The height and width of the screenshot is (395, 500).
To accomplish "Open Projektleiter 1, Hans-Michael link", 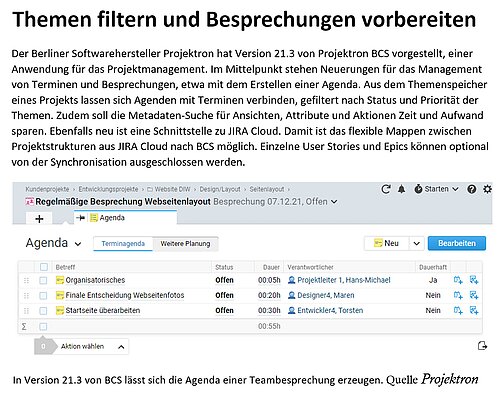I will tap(344, 280).
